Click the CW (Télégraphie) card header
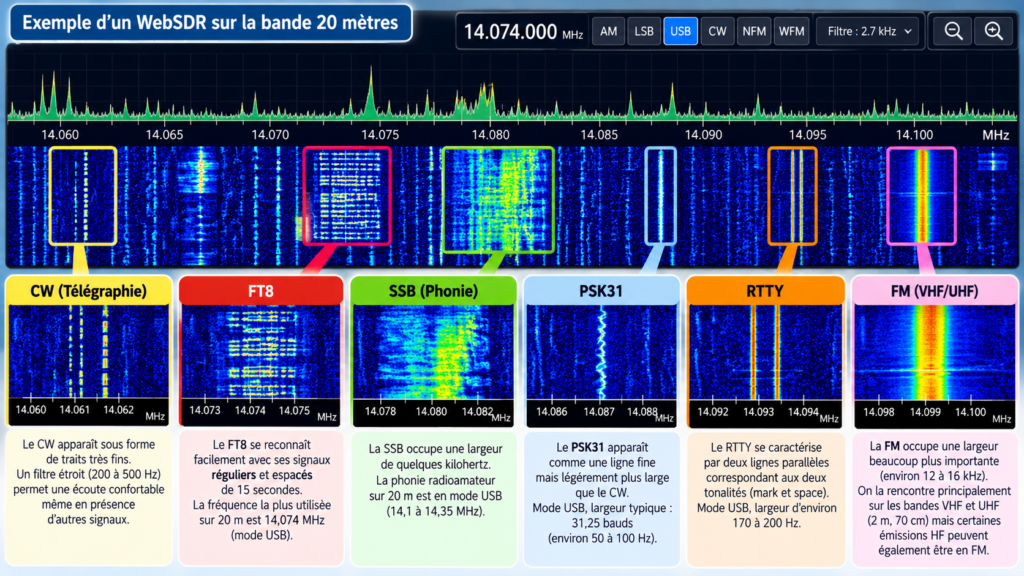 tap(89, 291)
